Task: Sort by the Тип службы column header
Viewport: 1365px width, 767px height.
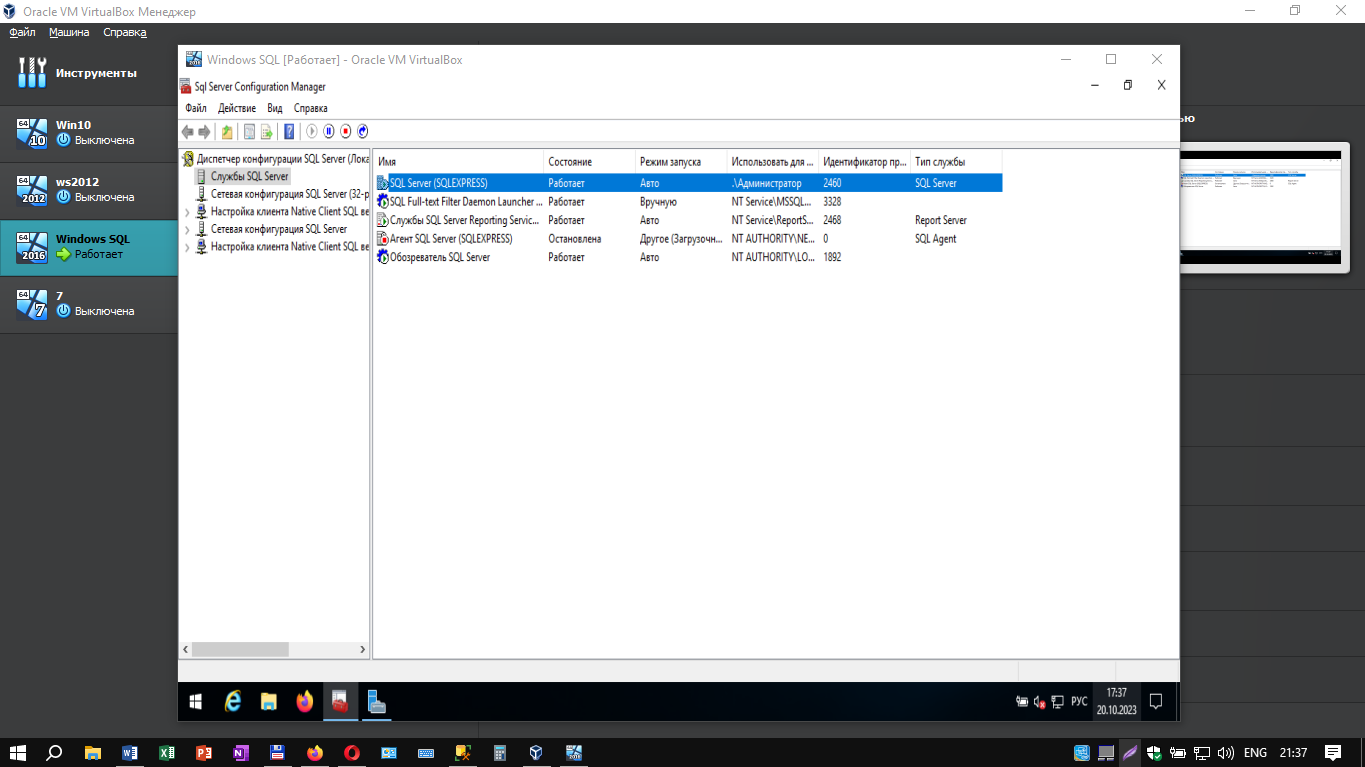Action: pyautogui.click(x=956, y=161)
